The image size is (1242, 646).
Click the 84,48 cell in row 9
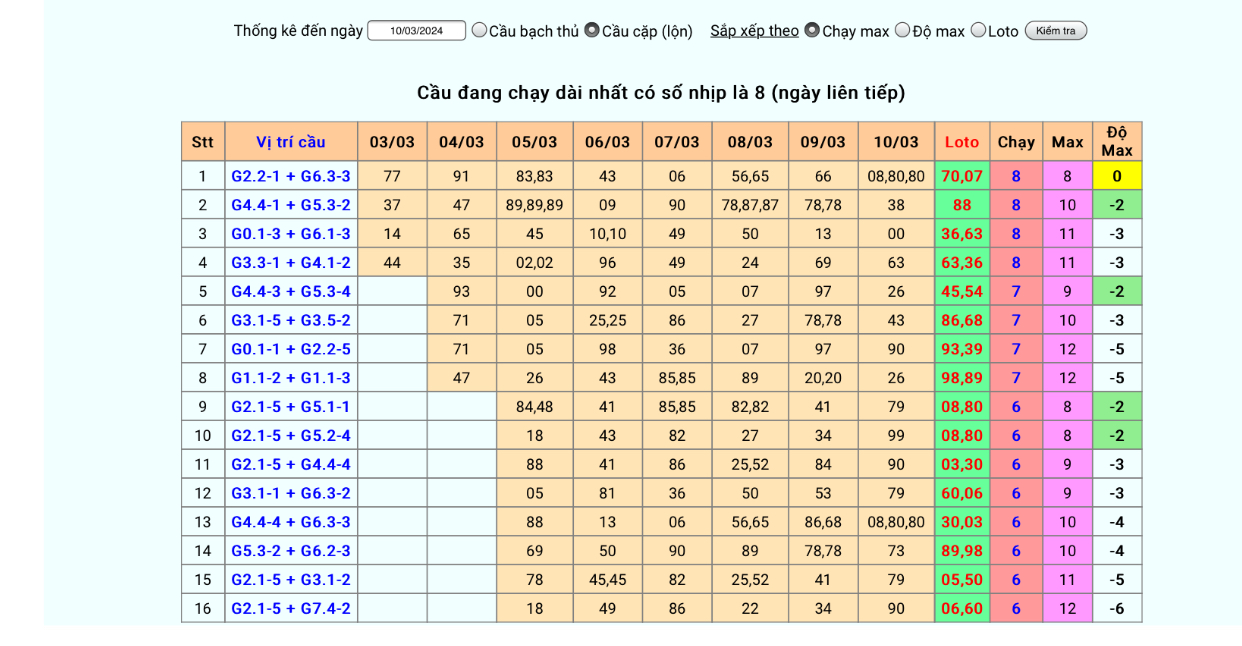pos(534,407)
